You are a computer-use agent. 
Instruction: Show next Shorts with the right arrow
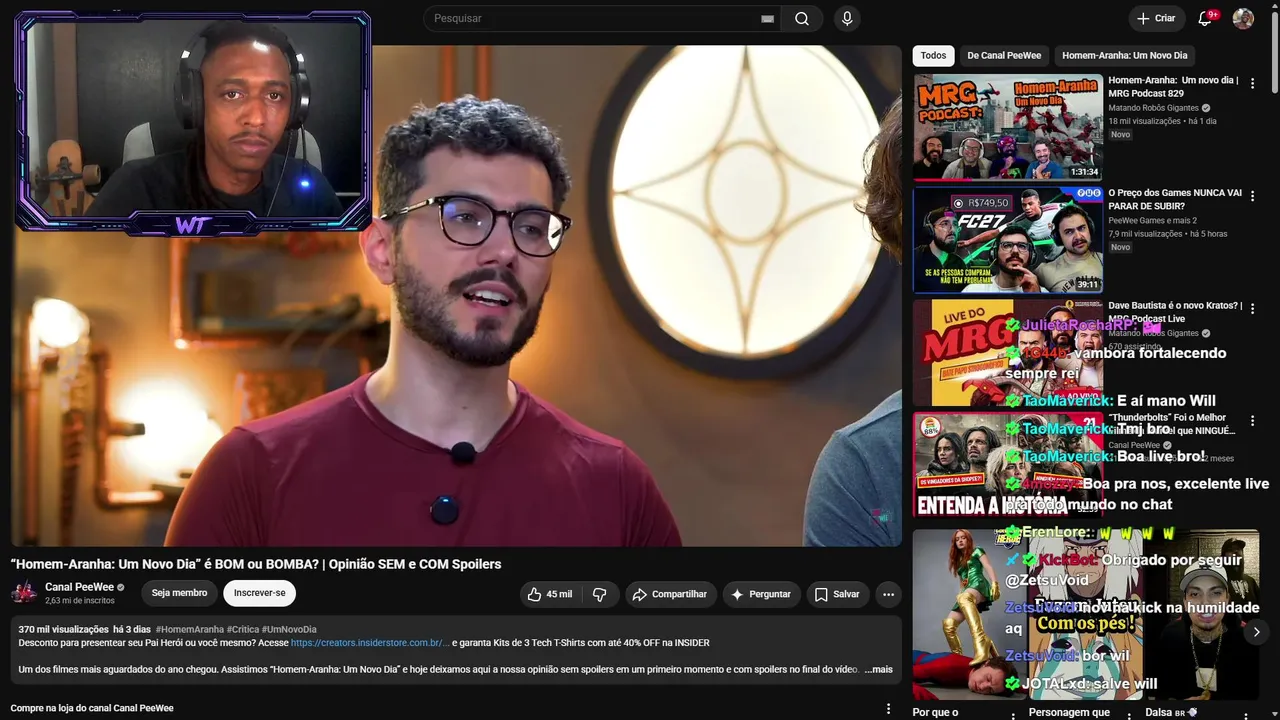tap(1256, 631)
